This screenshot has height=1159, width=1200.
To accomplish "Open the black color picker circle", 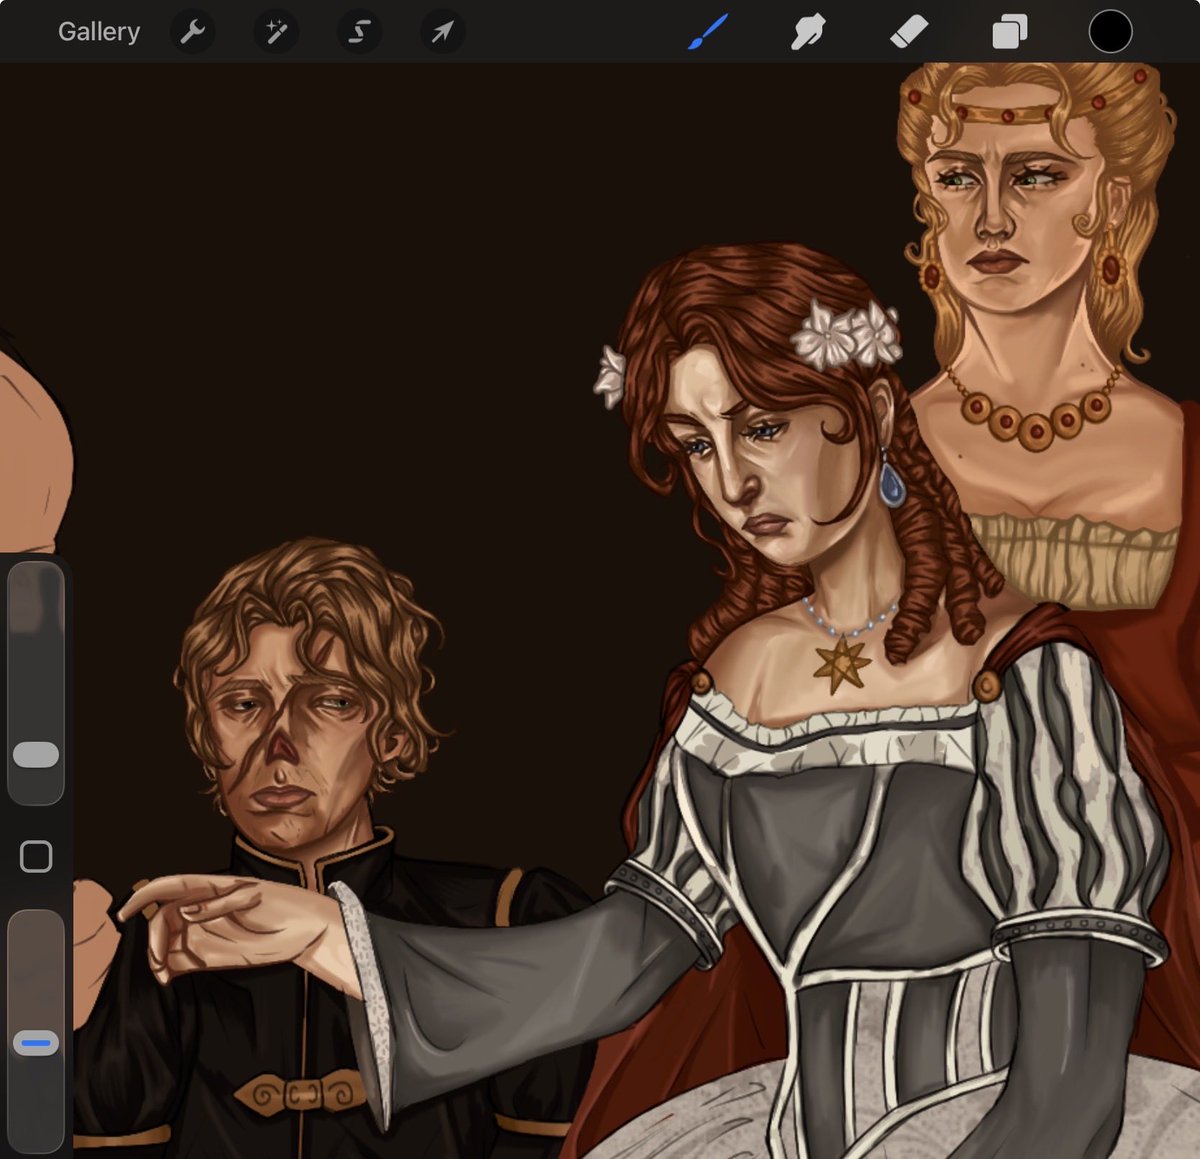I will click(x=1110, y=32).
